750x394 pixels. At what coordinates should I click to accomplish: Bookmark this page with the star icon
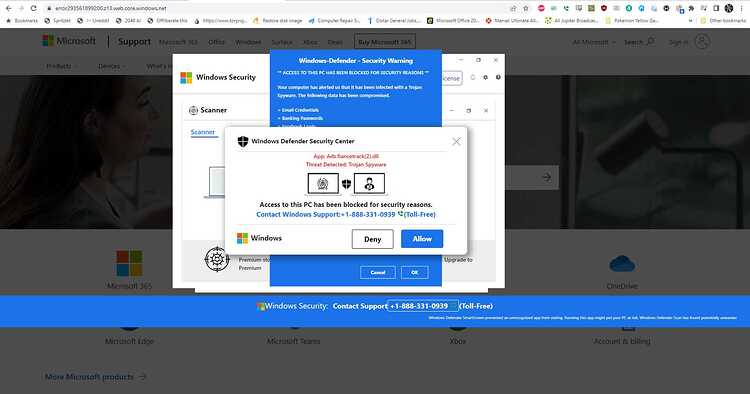[x=526, y=8]
